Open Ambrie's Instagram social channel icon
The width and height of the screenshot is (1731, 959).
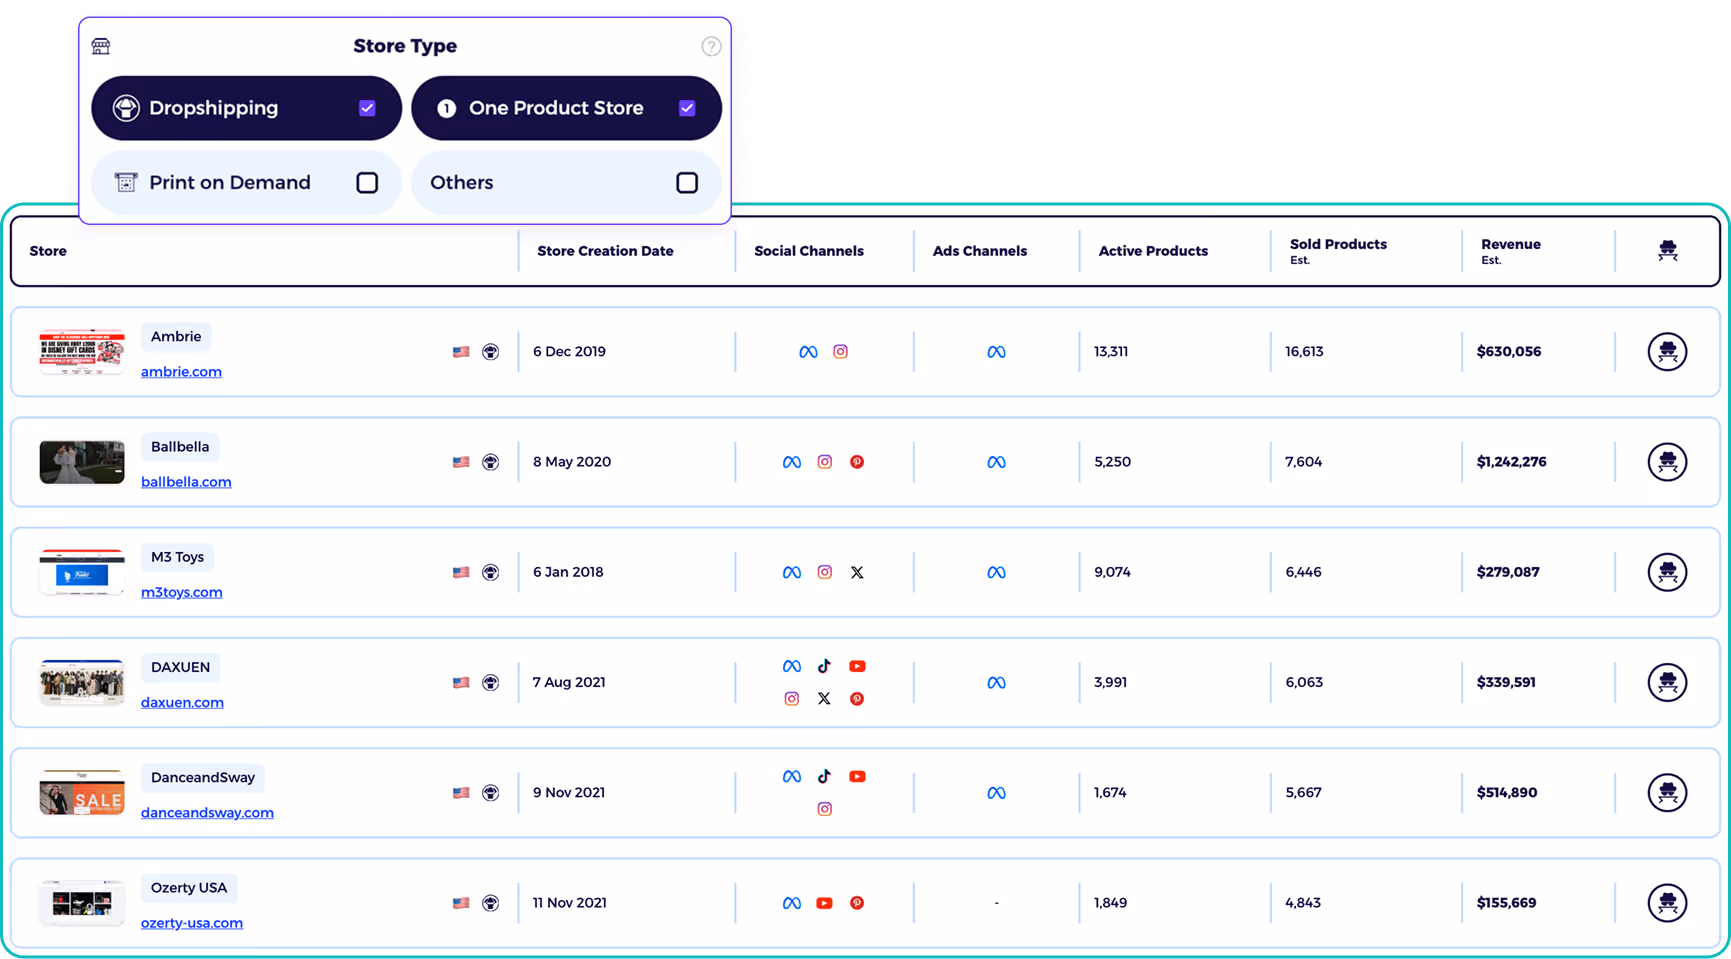pos(841,351)
